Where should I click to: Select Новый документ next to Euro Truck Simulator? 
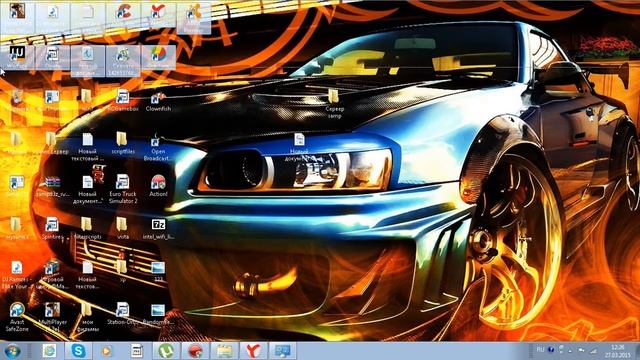87,189
